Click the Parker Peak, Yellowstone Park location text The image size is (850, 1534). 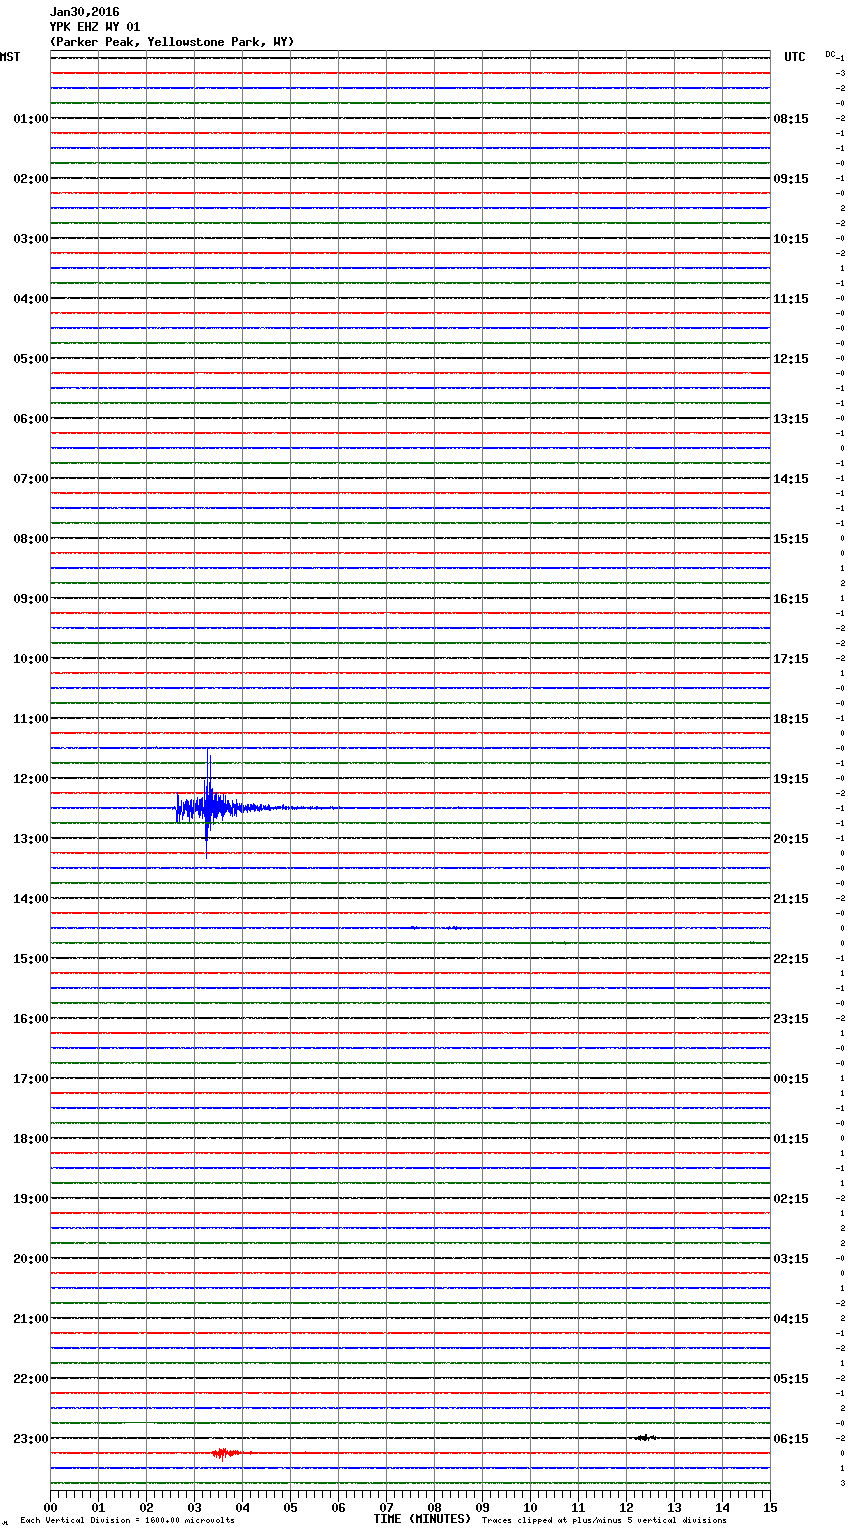[172, 42]
